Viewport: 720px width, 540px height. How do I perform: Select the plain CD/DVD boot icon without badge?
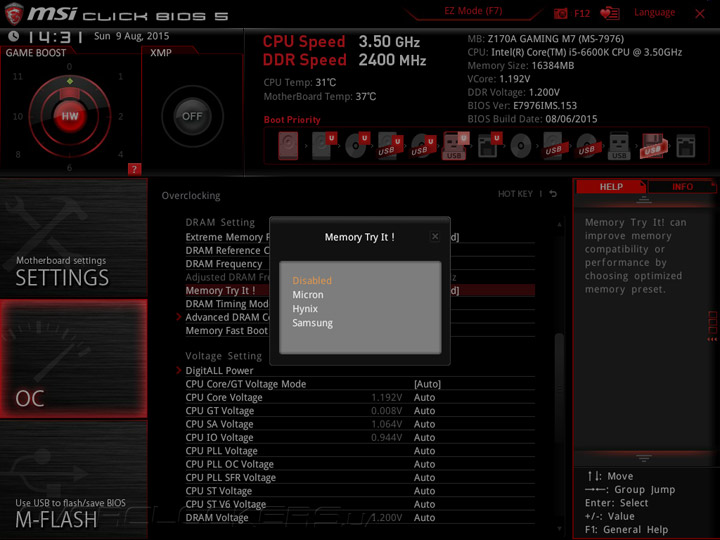[x=521, y=146]
